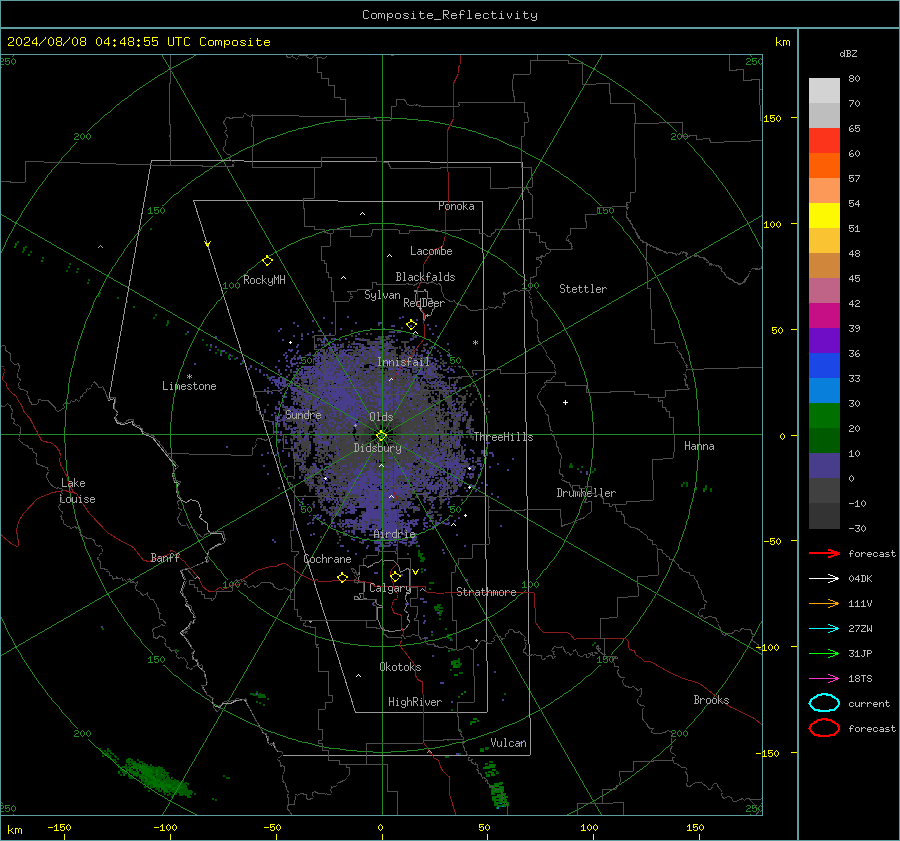Click the ThreeHills label
The image size is (900, 841).
[503, 437]
